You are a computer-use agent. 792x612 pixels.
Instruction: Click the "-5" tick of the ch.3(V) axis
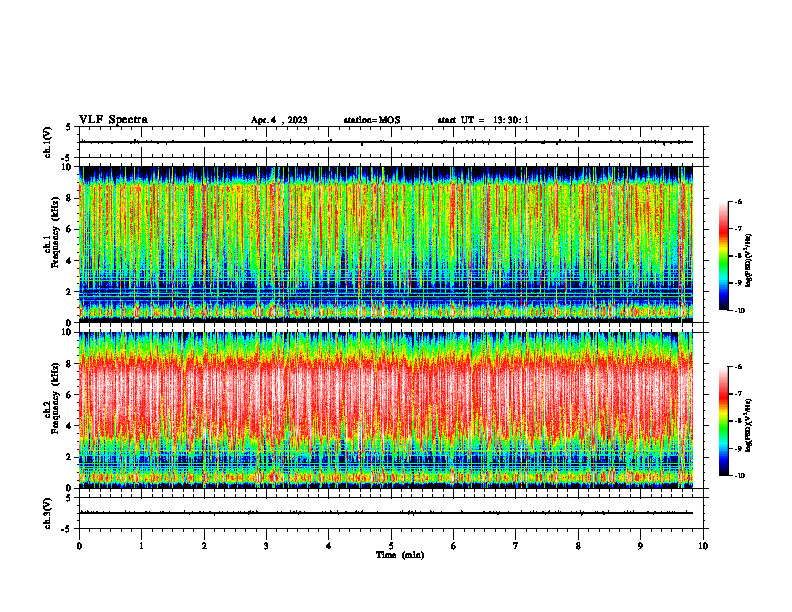coord(68,529)
